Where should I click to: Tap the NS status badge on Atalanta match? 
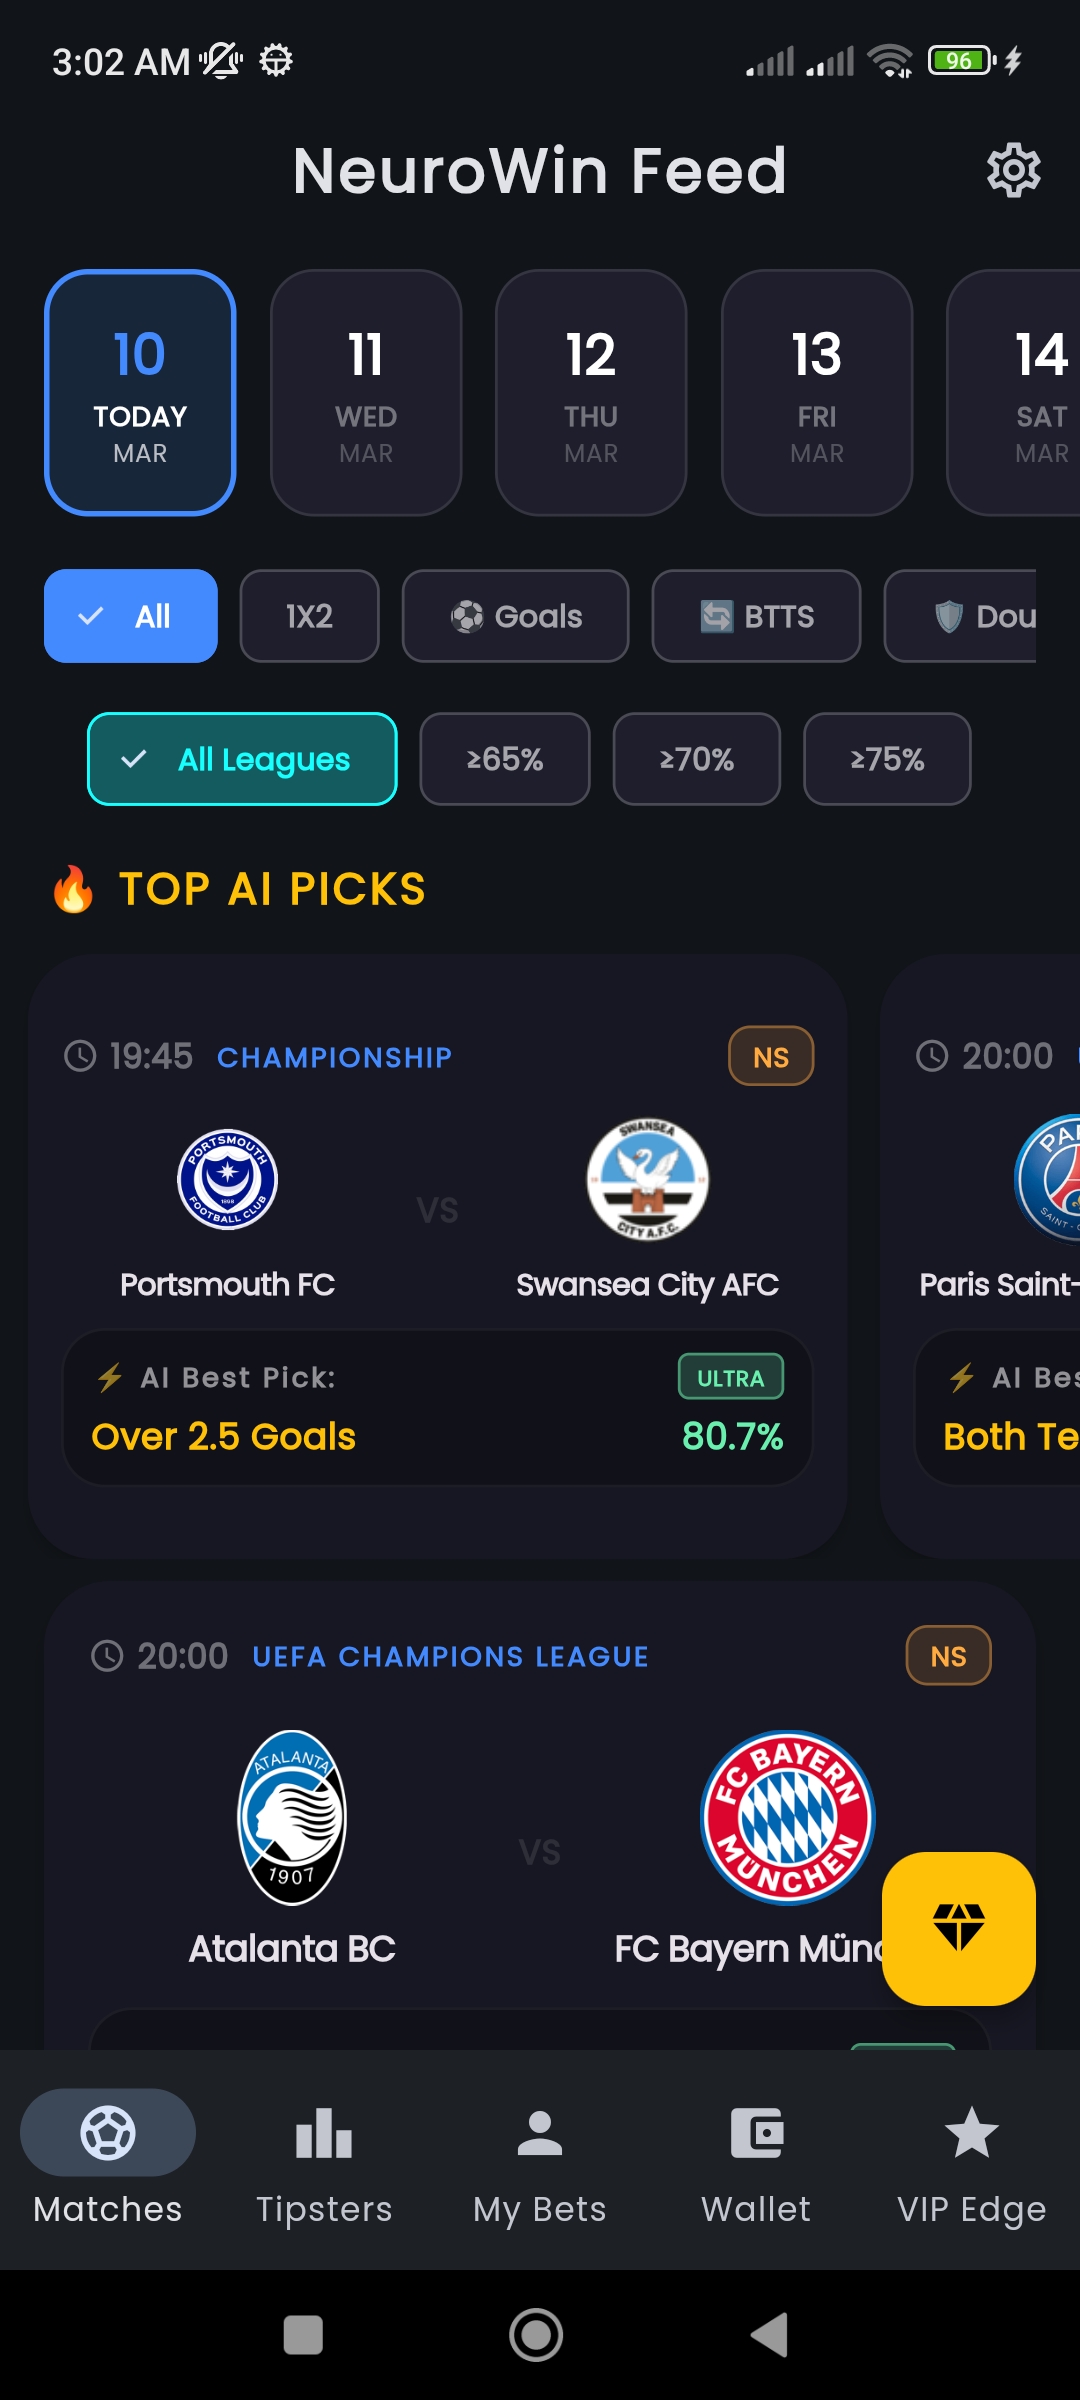point(946,1655)
